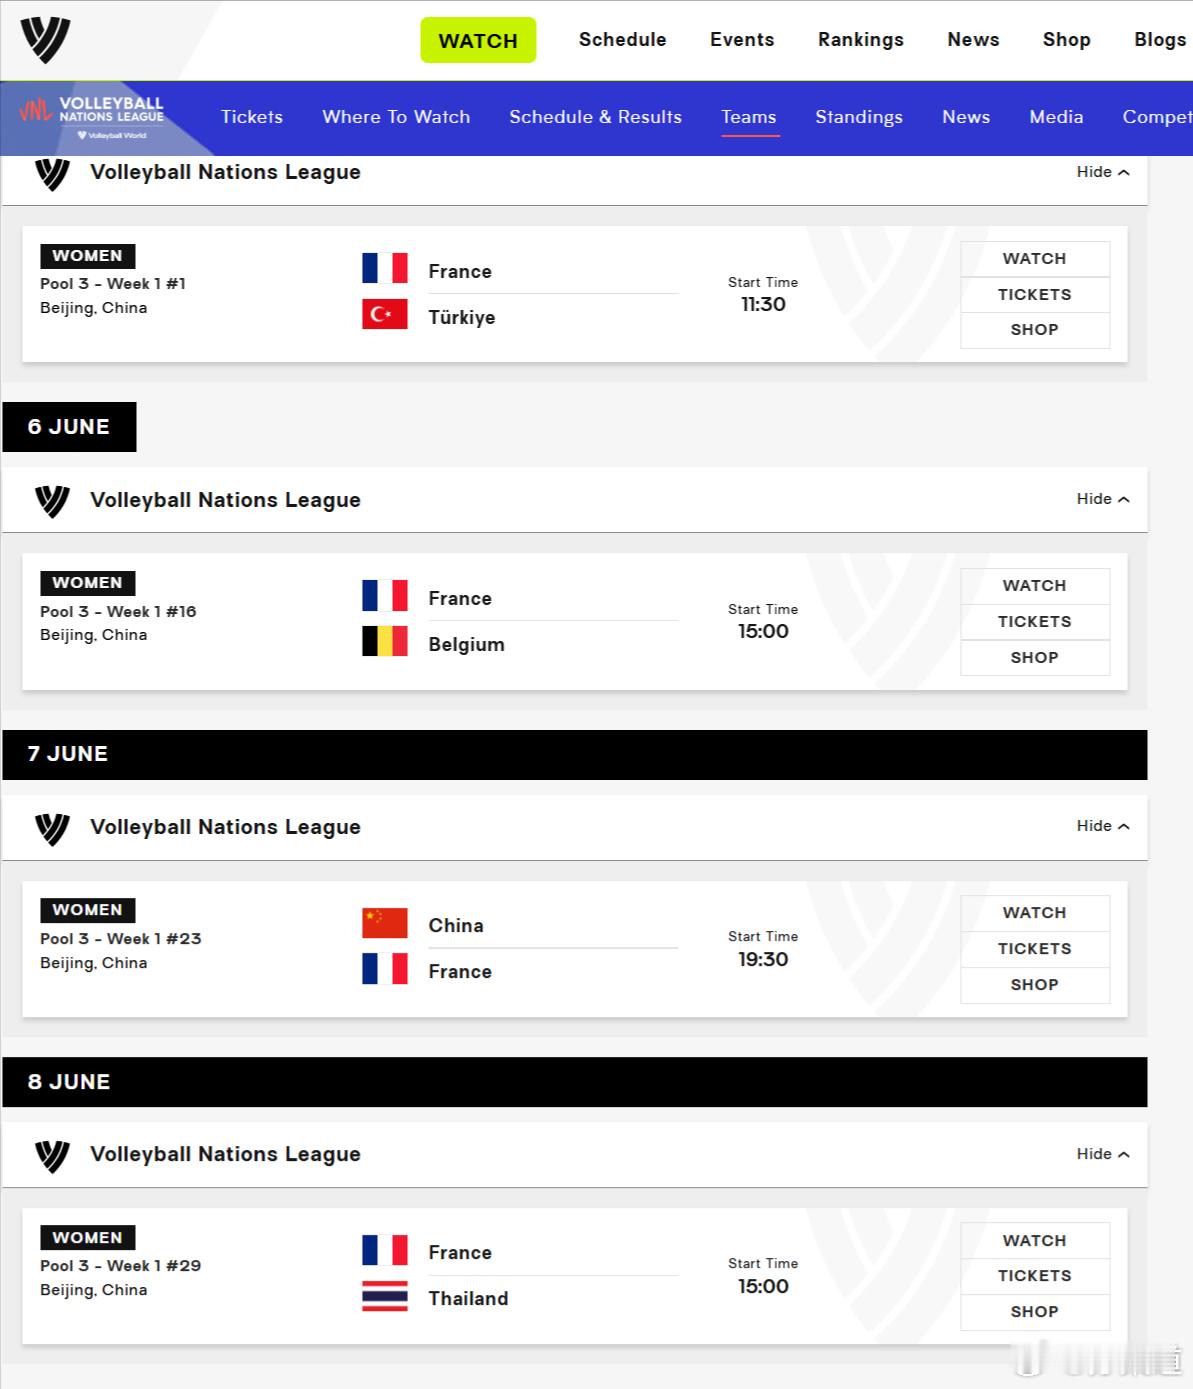Screen dimensions: 1193x1389
Task: Collapse the 6 June section with Hide
Action: pyautogui.click(x=1103, y=499)
